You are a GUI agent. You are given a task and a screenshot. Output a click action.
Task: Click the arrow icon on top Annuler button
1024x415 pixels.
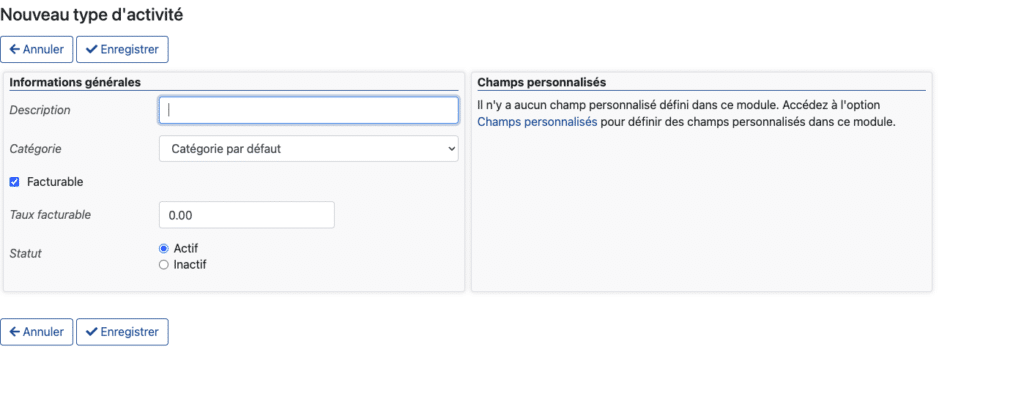click(x=14, y=49)
